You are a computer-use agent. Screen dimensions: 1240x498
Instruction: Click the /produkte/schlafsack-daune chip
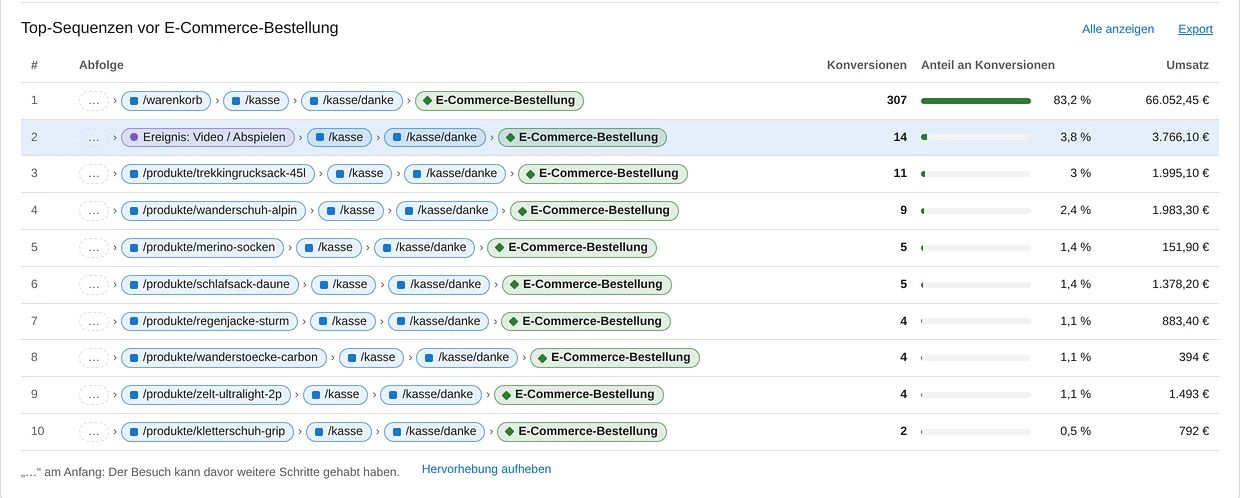tap(210, 284)
